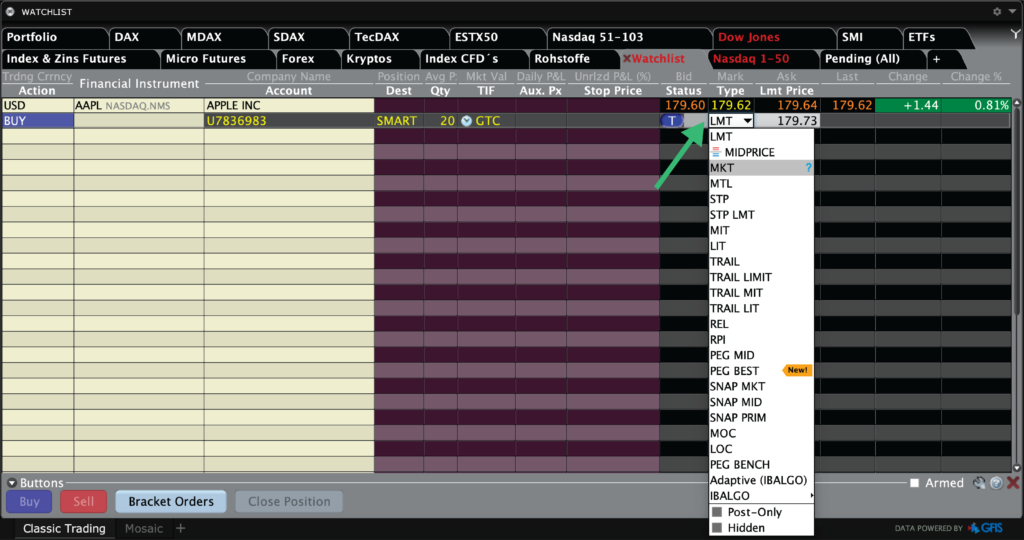Open the Forex tab
1024x540 pixels.
pyautogui.click(x=306, y=59)
